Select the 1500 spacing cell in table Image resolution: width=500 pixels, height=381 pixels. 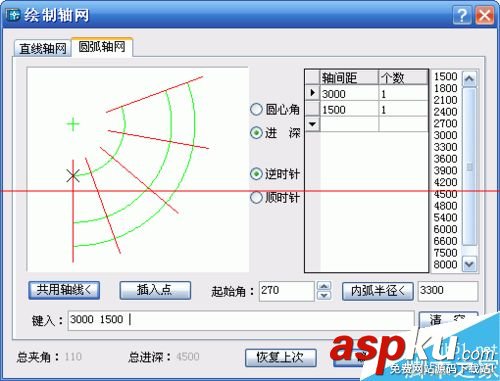pos(349,109)
